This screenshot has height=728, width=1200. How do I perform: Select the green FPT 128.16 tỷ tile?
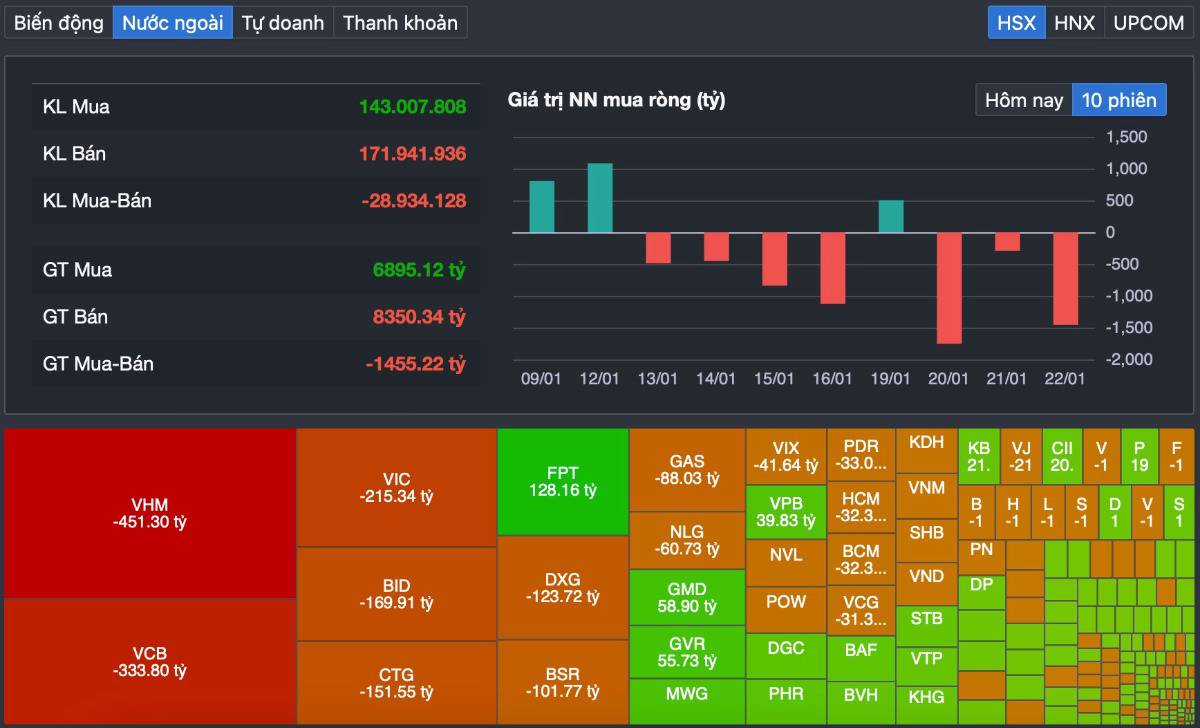563,482
